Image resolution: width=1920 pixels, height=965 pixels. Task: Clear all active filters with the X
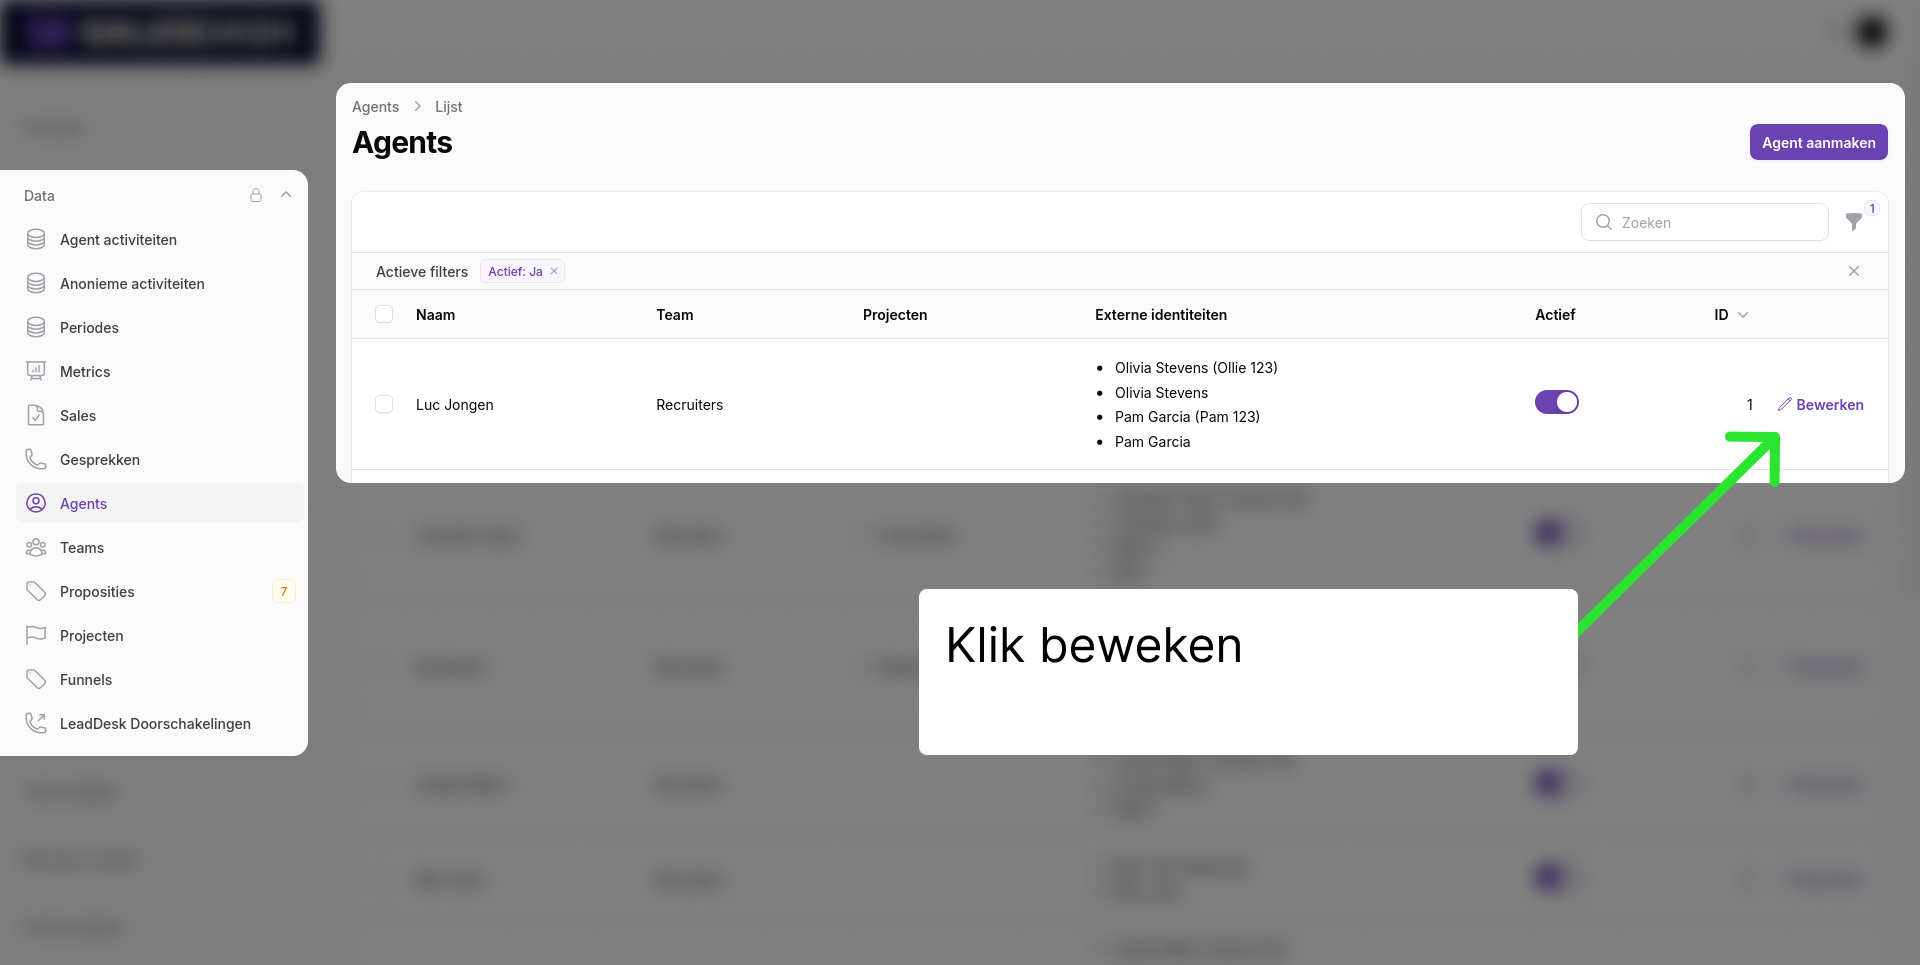[x=1853, y=271]
